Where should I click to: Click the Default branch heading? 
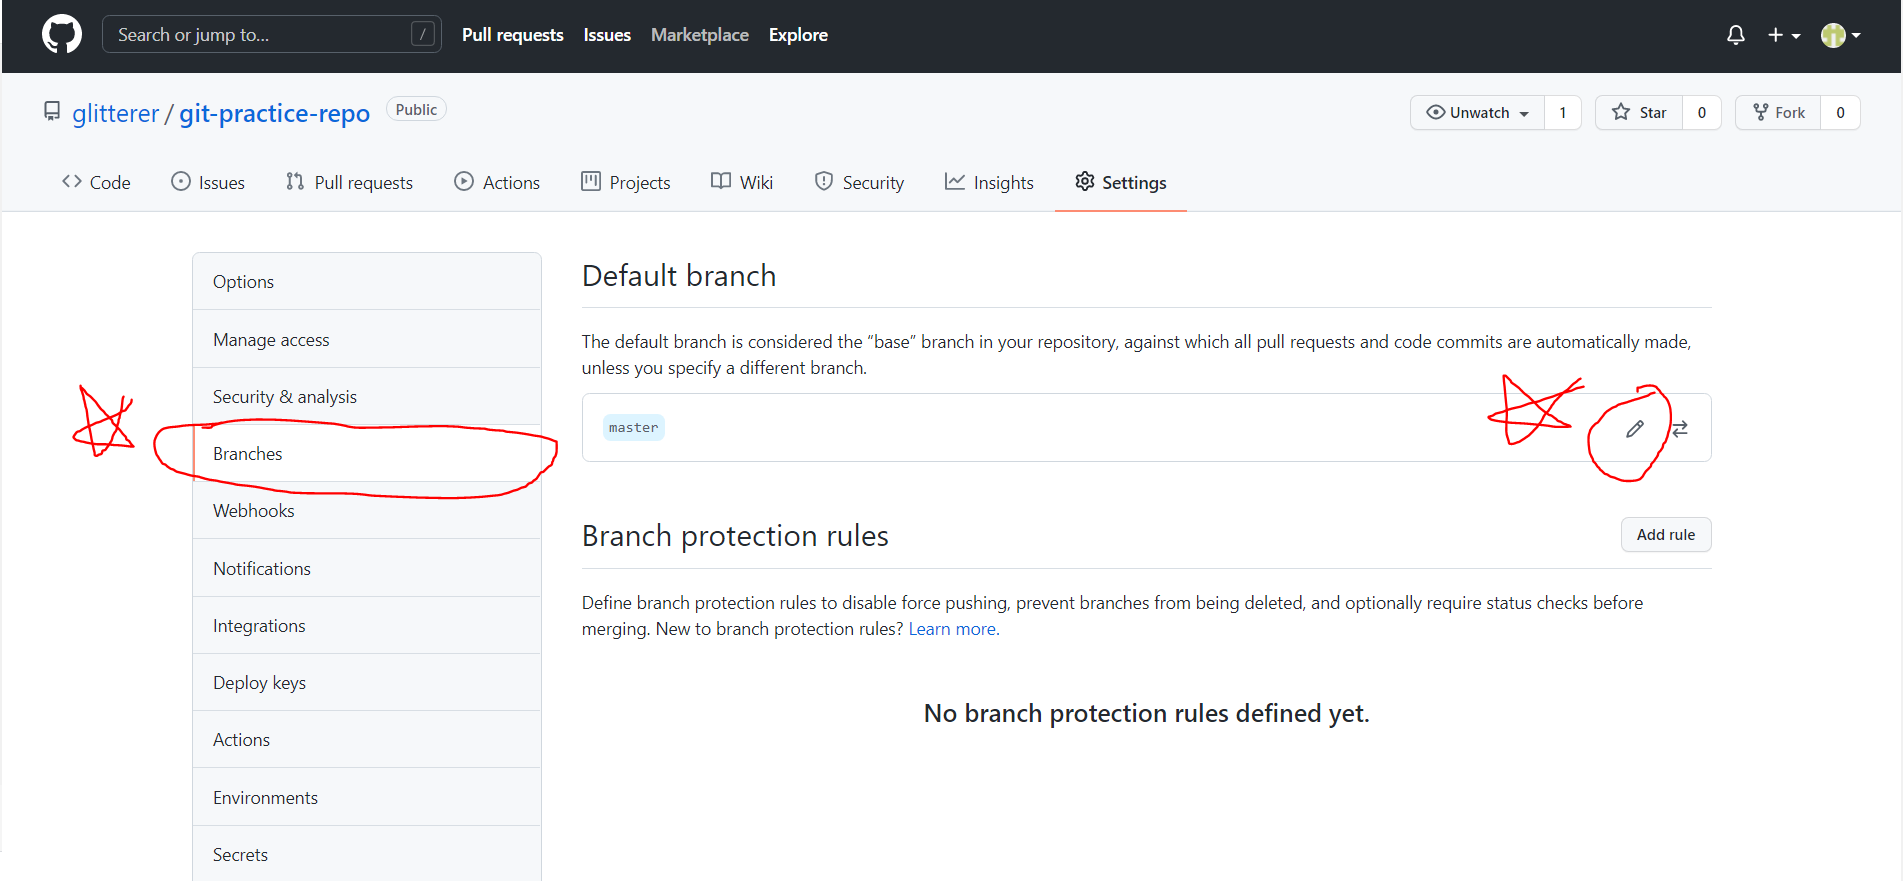(679, 276)
